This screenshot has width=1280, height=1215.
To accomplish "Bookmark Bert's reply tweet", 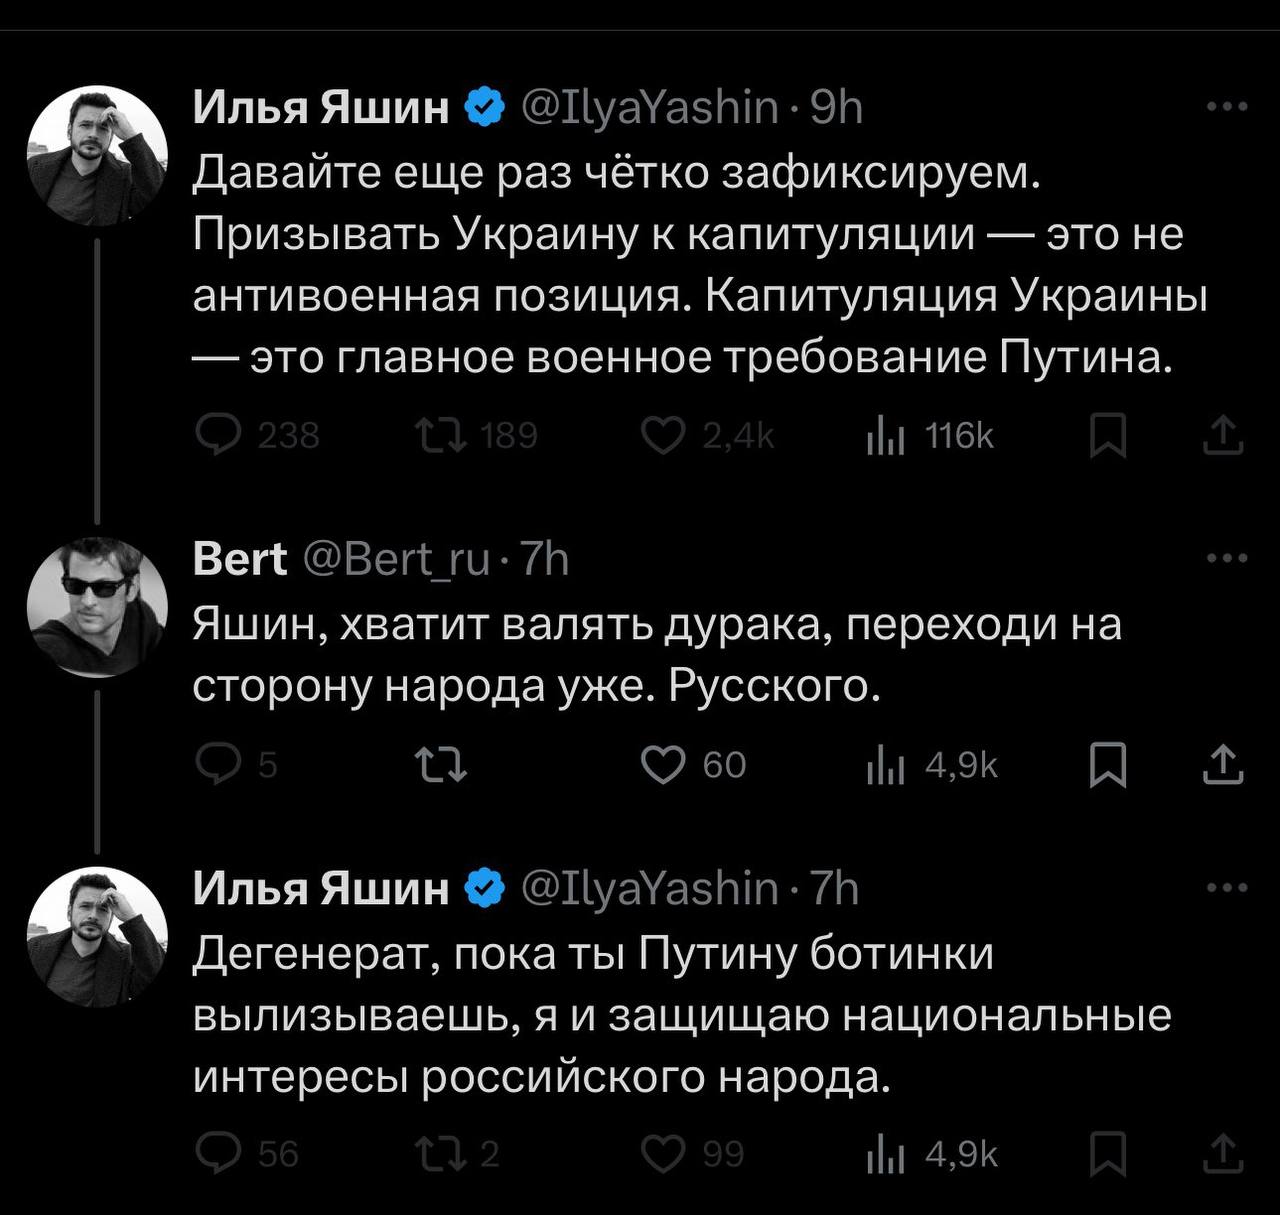I will [x=1107, y=765].
